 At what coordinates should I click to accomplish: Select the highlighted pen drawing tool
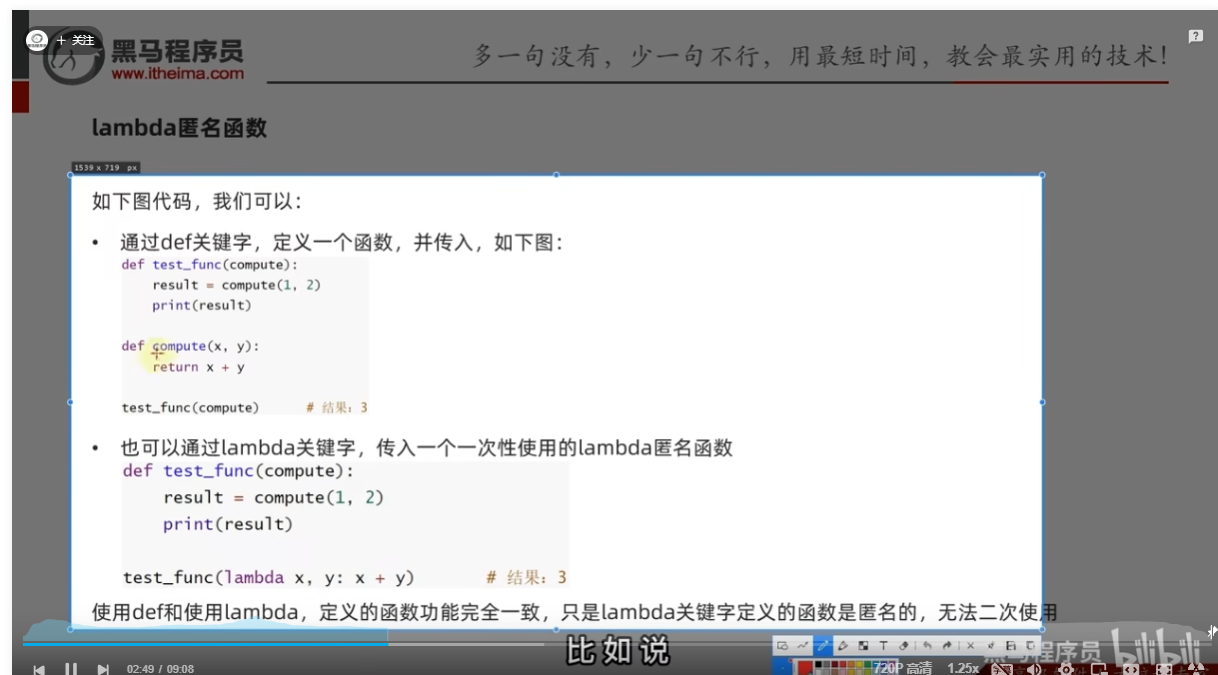coord(822,646)
